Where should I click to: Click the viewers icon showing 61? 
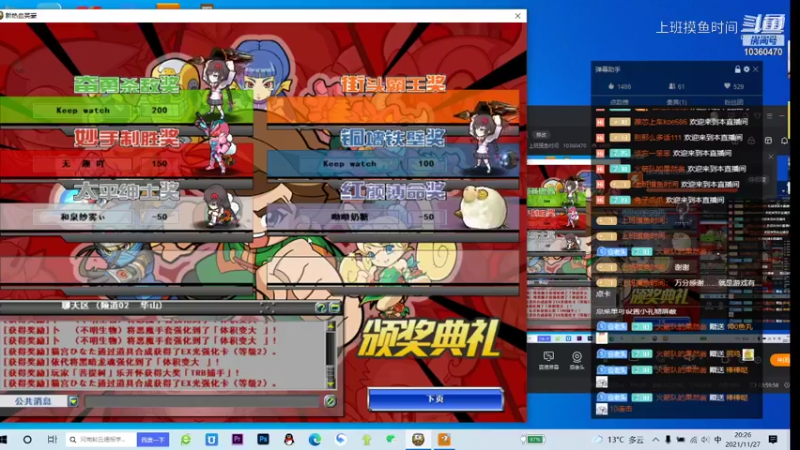tap(672, 86)
